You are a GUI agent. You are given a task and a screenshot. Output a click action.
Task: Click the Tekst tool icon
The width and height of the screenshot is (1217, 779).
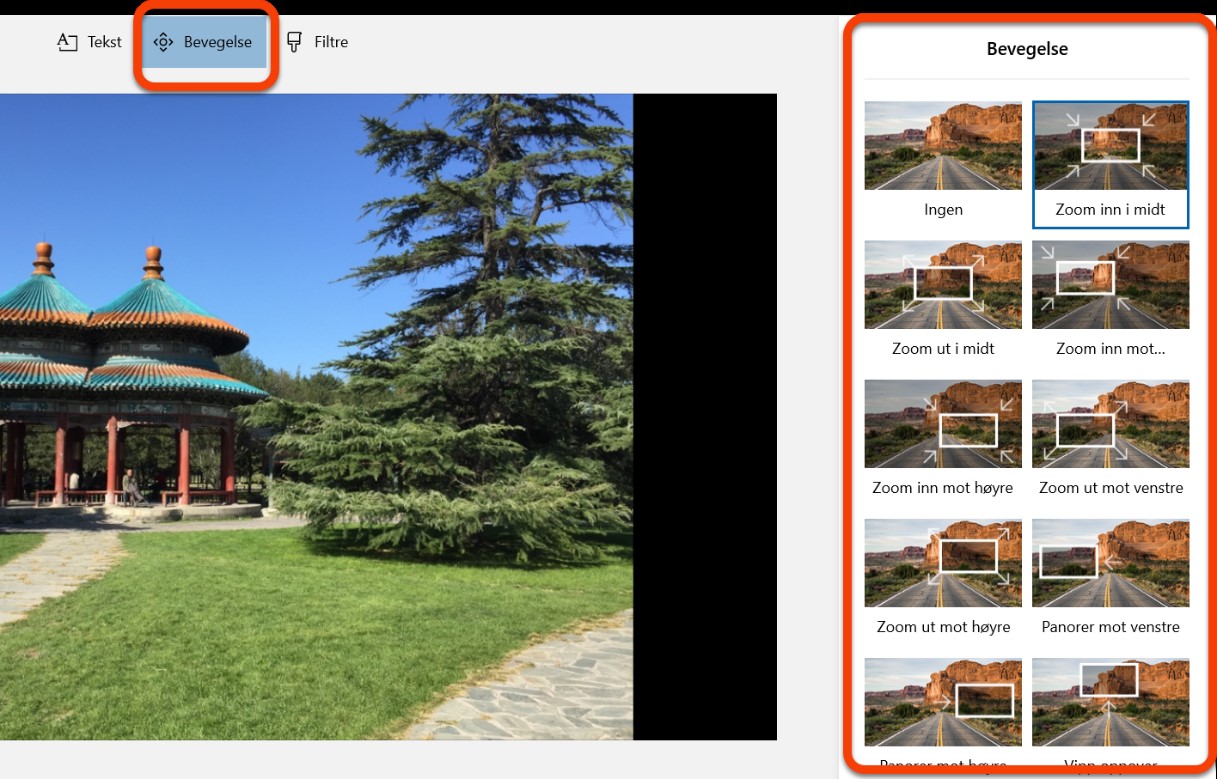click(x=67, y=42)
